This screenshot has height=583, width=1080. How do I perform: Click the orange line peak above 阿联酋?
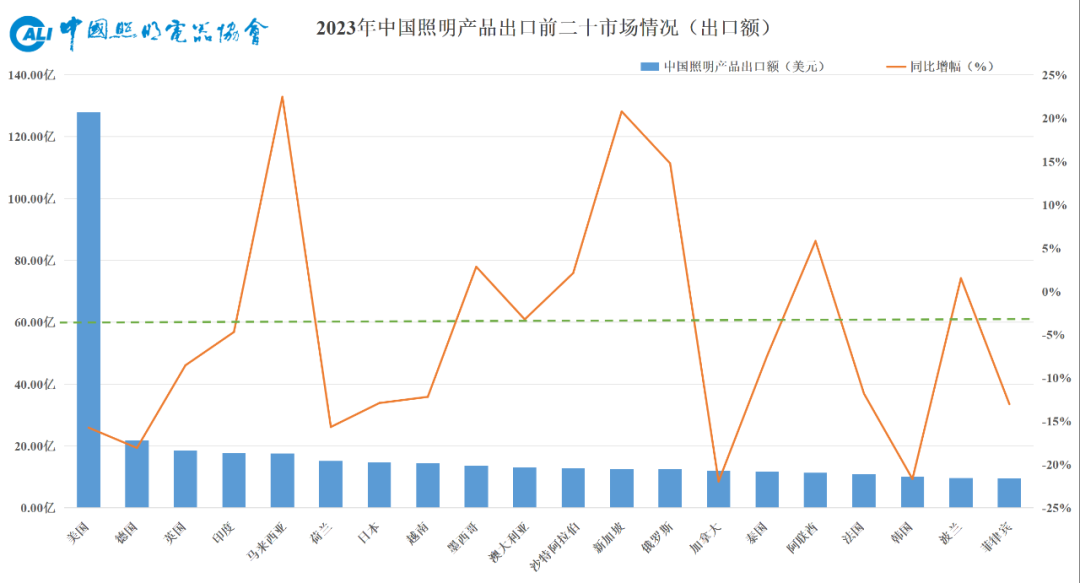pos(816,241)
